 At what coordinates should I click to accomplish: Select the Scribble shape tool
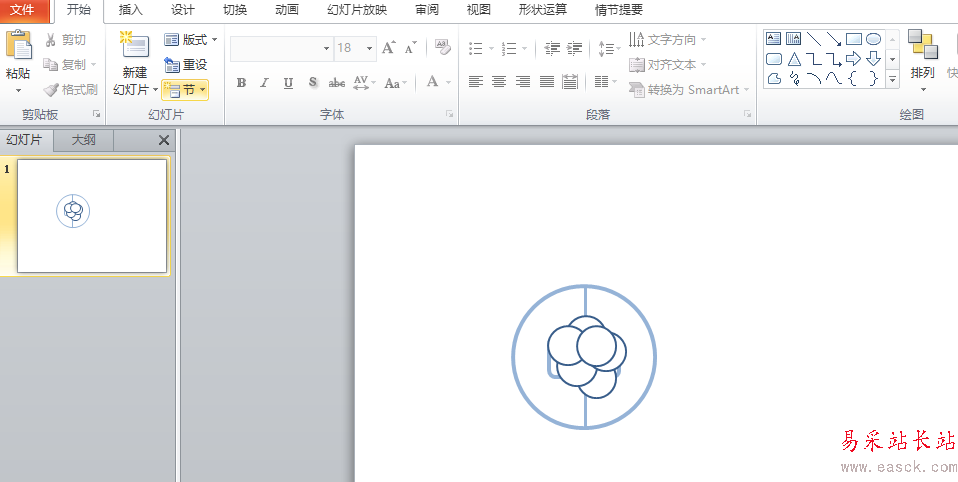(794, 78)
